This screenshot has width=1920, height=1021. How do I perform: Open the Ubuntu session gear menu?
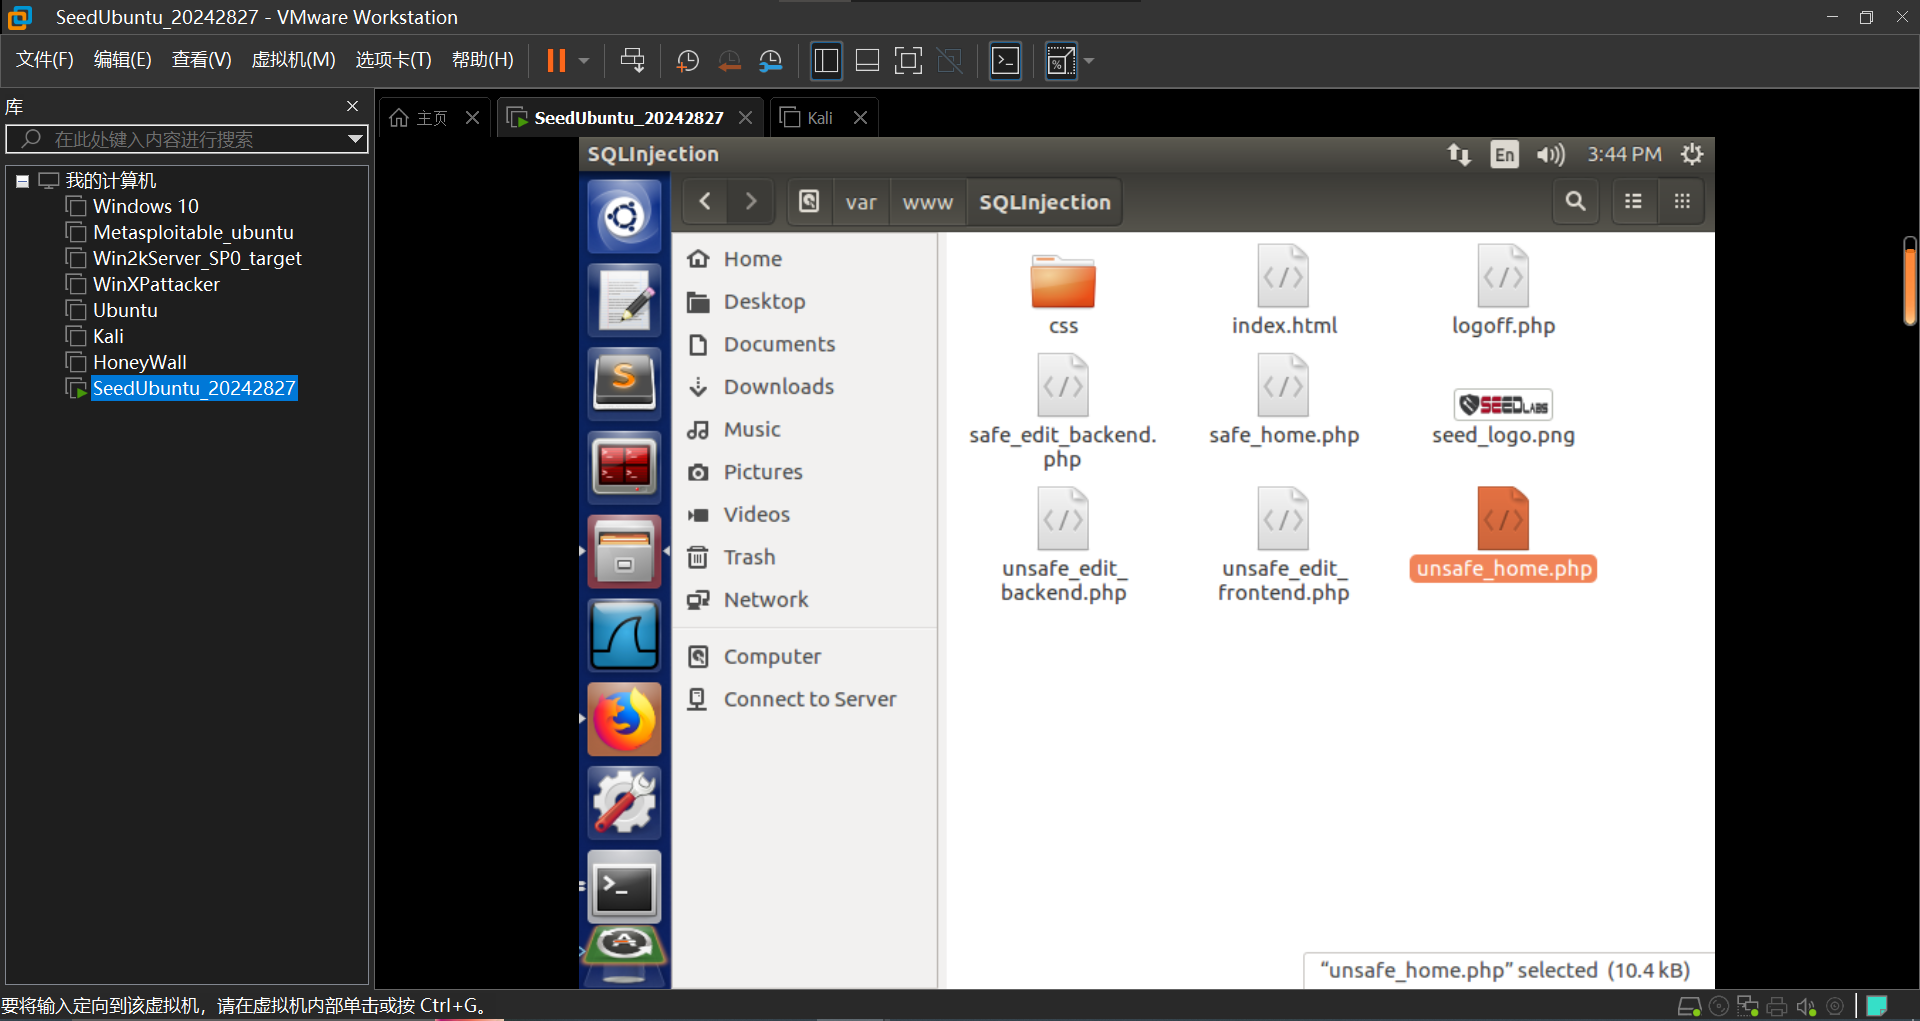click(1692, 154)
